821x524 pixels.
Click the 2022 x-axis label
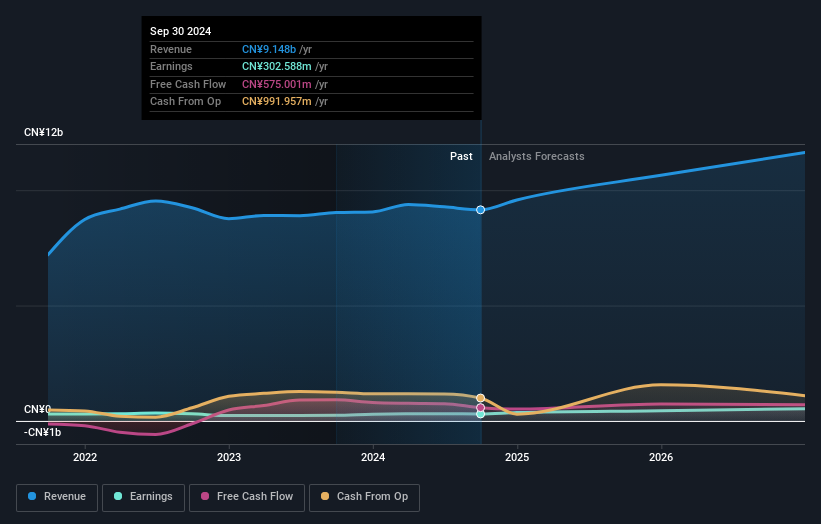pyautogui.click(x=85, y=457)
